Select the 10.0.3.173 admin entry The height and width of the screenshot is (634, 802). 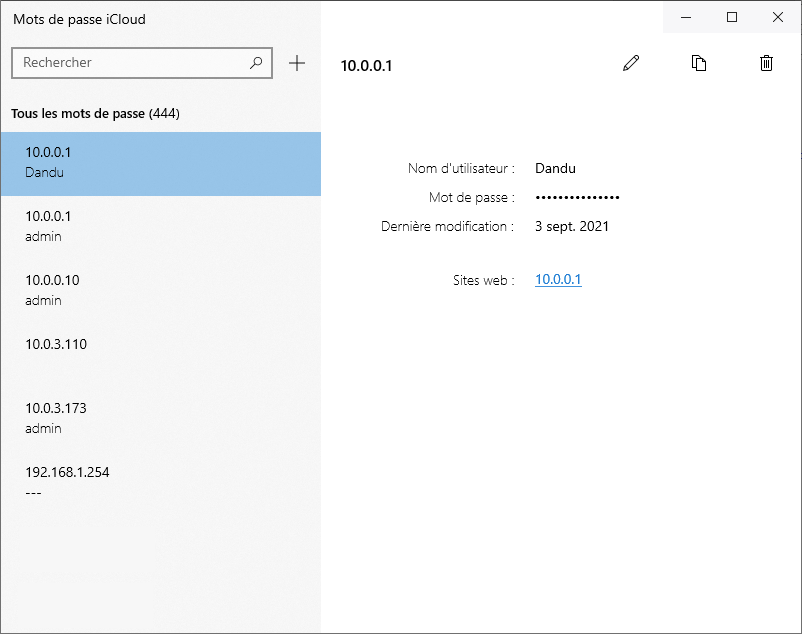point(161,419)
